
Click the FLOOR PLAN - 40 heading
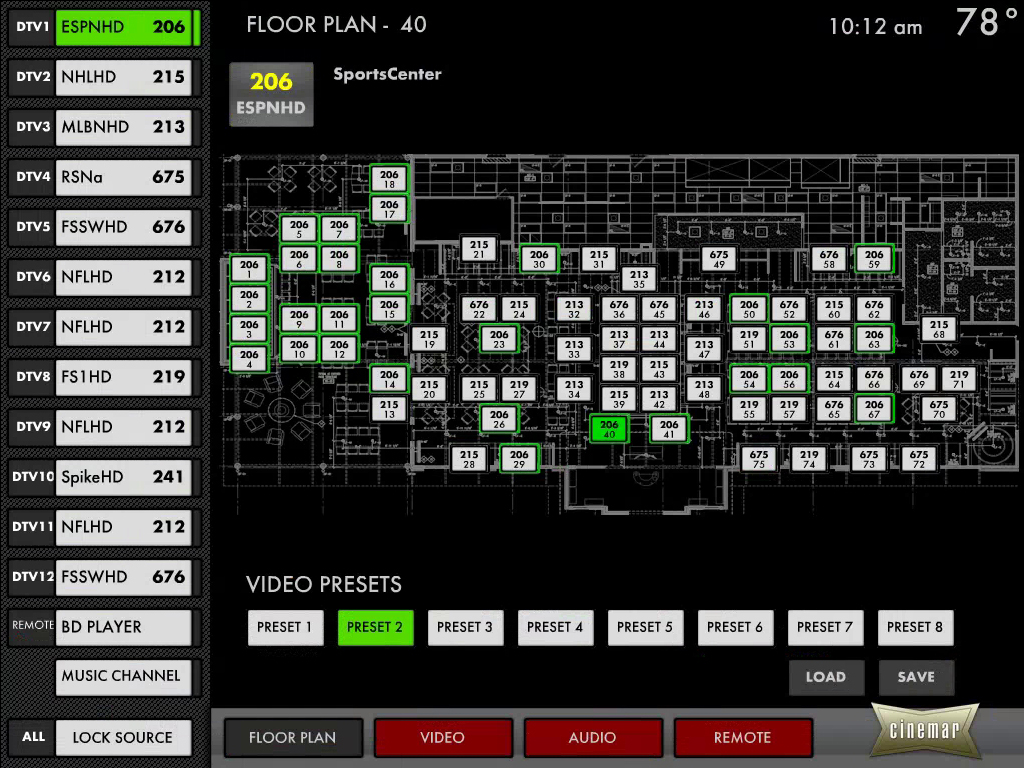coord(336,25)
